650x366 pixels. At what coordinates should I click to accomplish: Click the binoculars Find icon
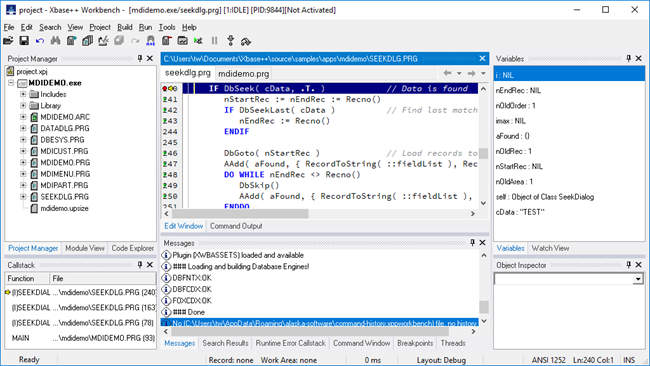pos(56,41)
